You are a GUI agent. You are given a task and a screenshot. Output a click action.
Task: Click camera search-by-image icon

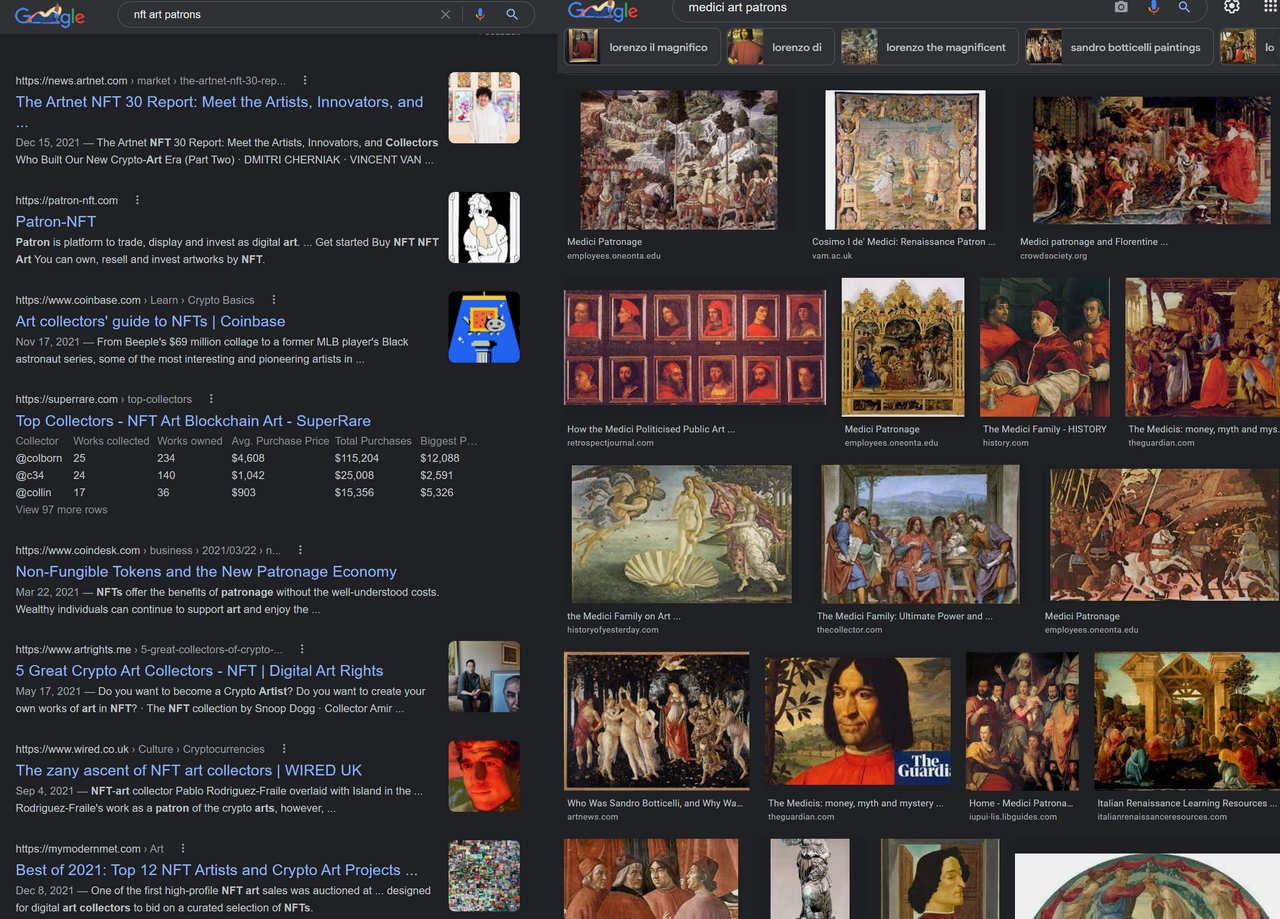(1121, 7)
